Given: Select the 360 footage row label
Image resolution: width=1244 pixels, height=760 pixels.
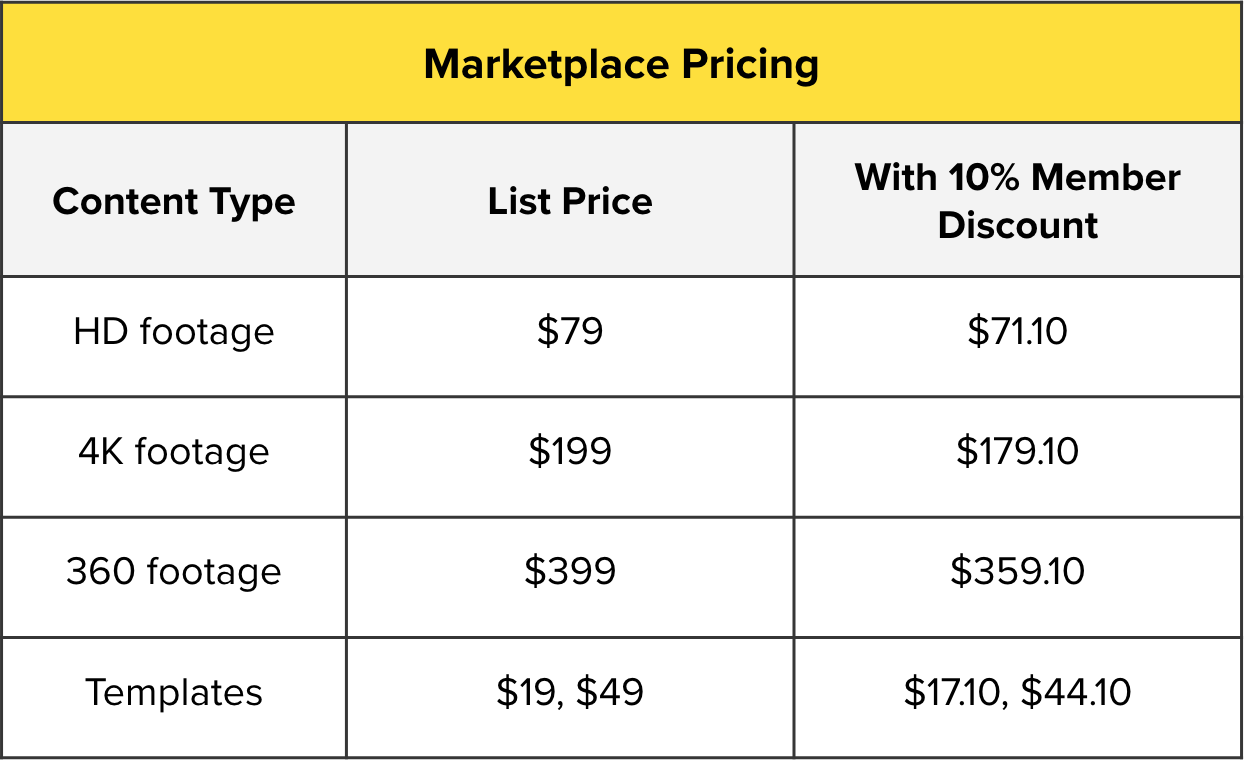Looking at the screenshot, I should point(174,571).
